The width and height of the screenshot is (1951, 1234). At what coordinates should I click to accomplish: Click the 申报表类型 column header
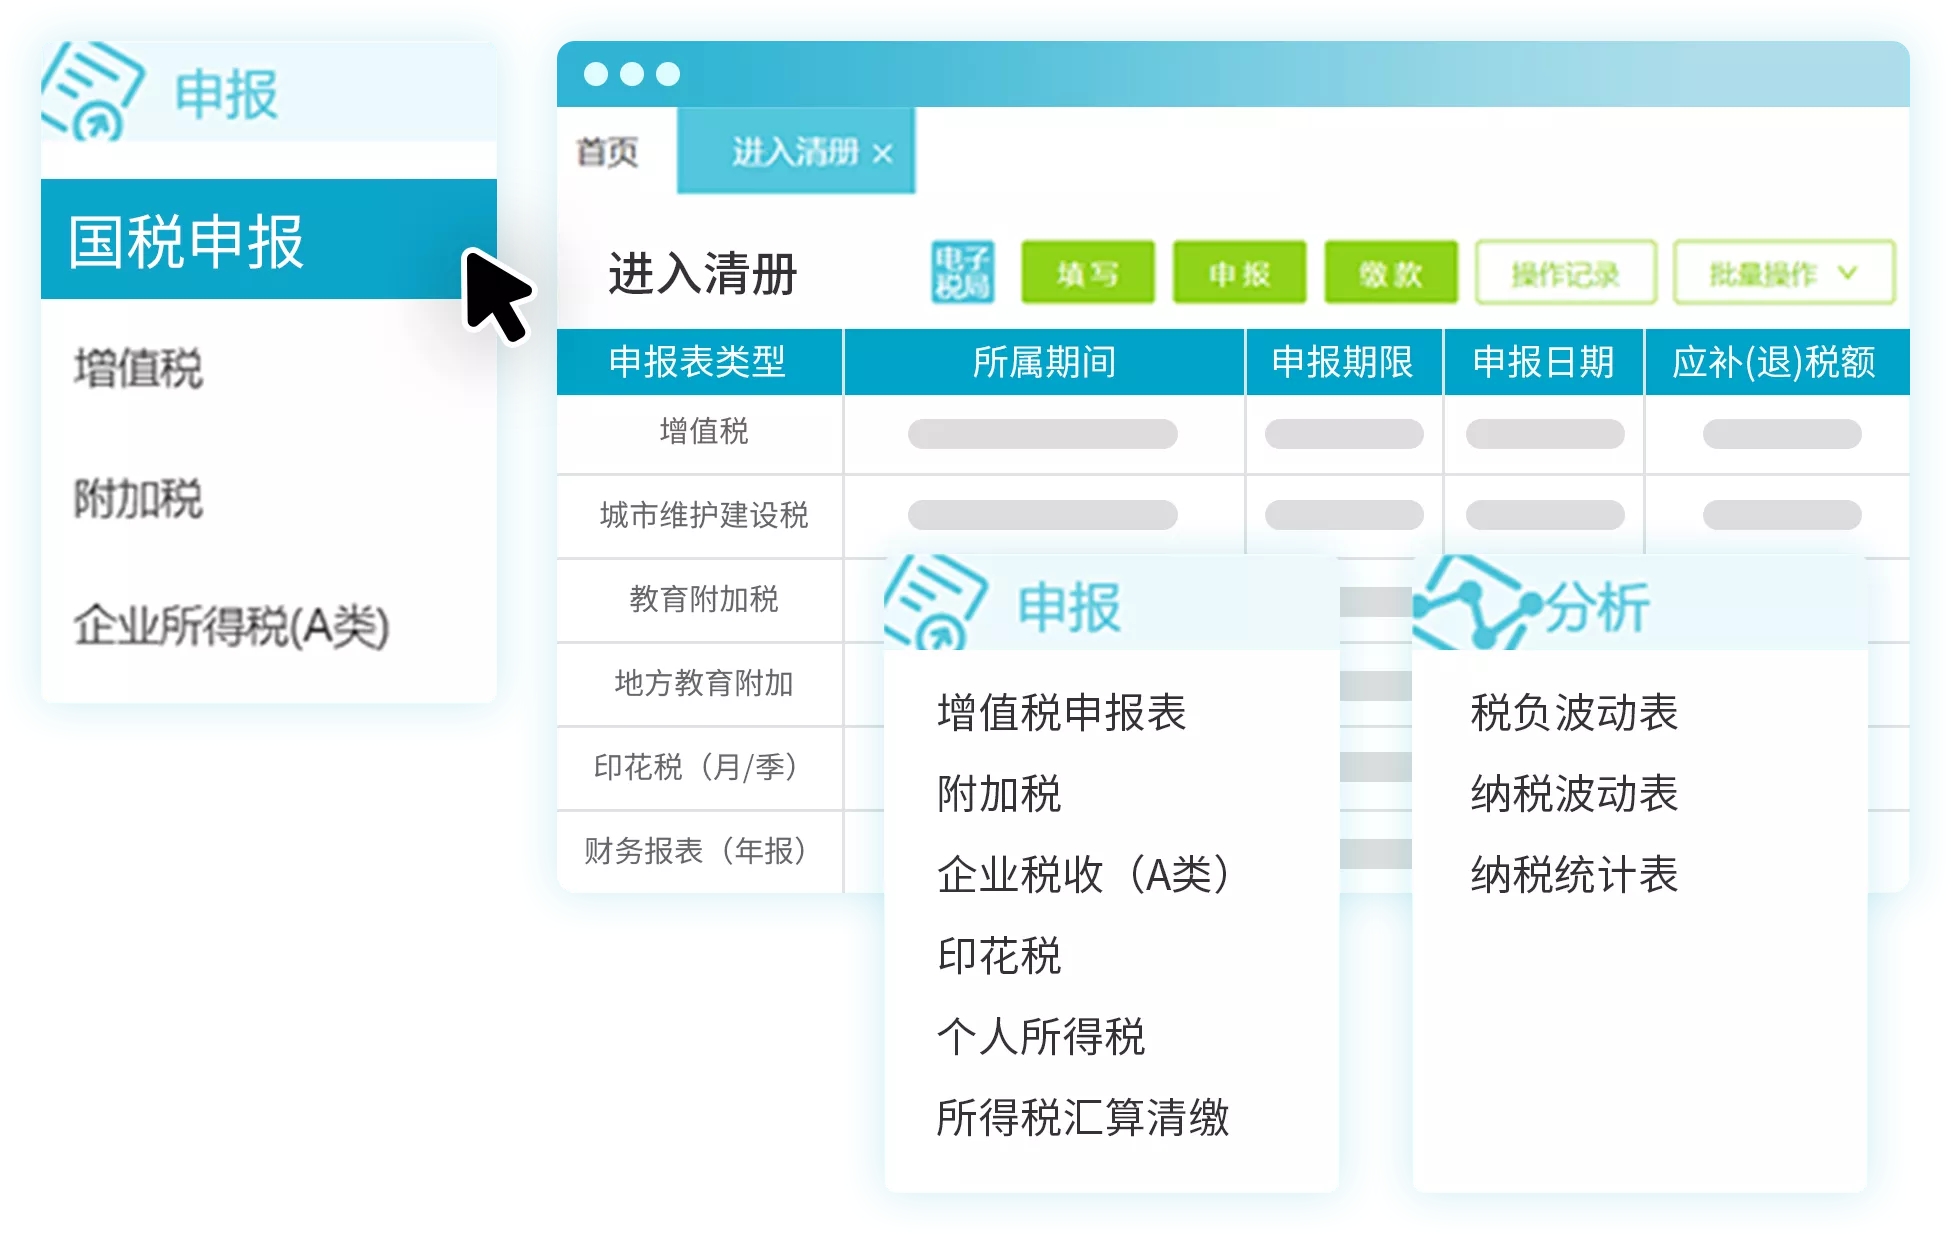[x=699, y=362]
